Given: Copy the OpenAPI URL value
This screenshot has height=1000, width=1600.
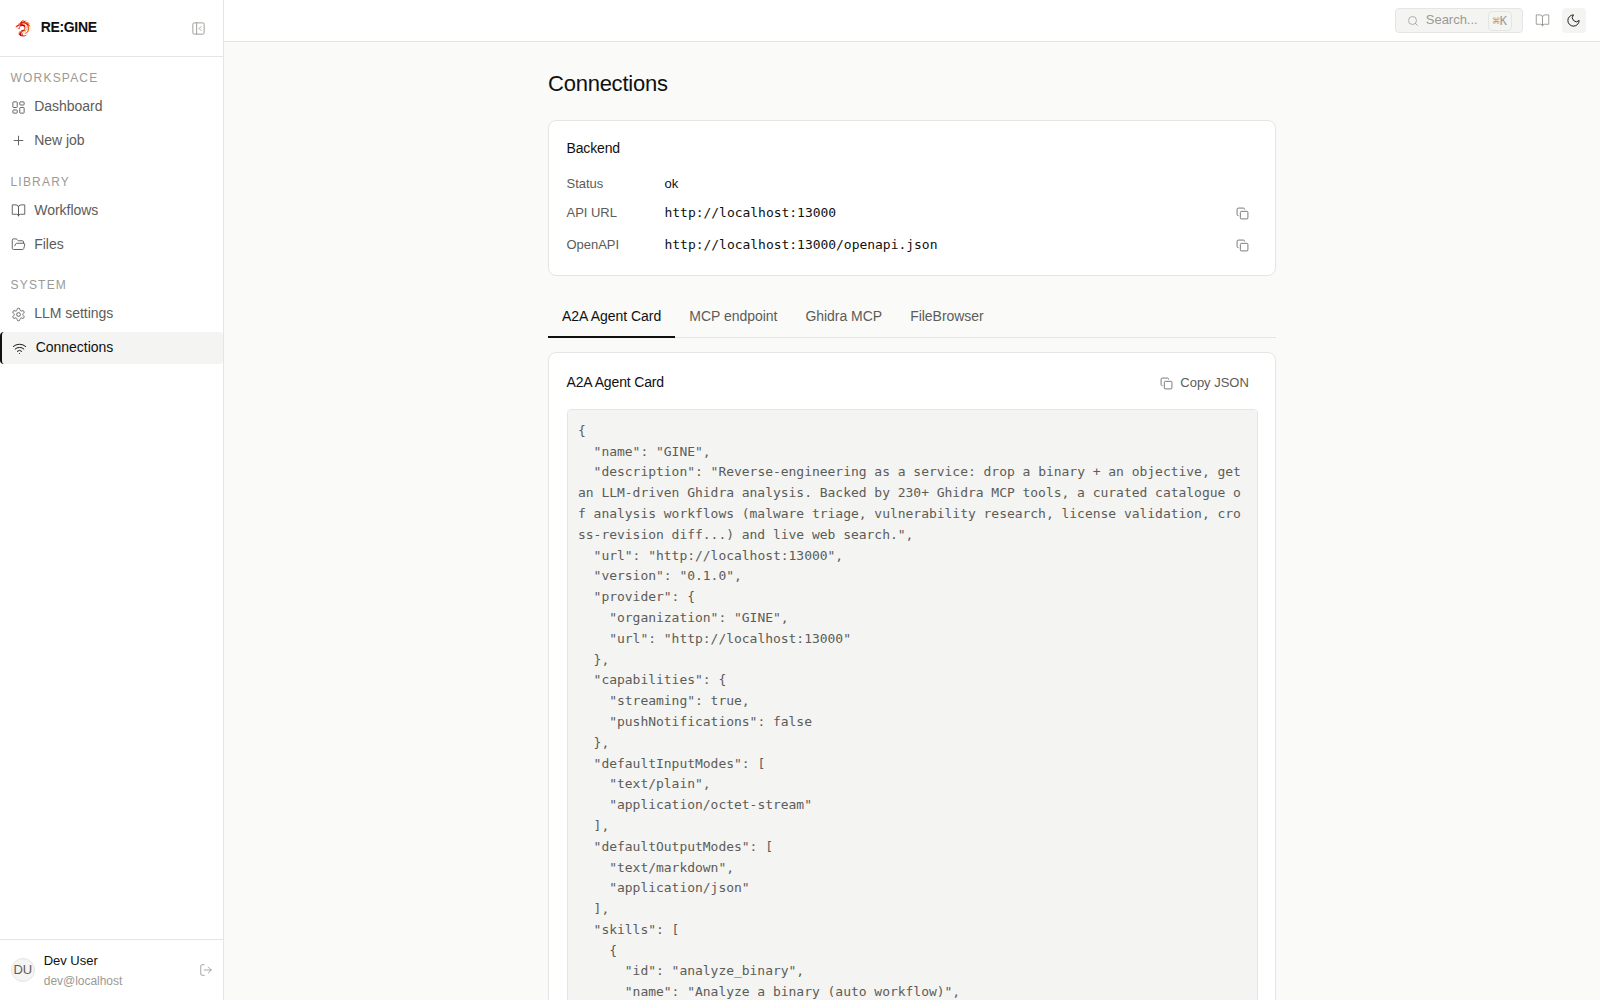Looking at the screenshot, I should (x=1242, y=245).
